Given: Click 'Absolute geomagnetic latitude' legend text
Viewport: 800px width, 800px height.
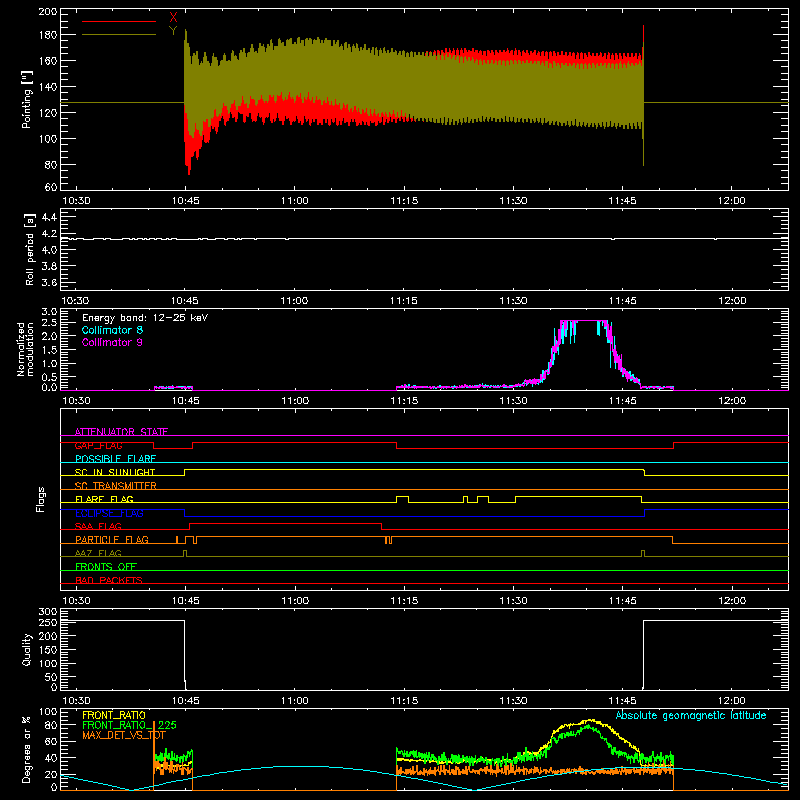Looking at the screenshot, I should (x=691, y=715).
